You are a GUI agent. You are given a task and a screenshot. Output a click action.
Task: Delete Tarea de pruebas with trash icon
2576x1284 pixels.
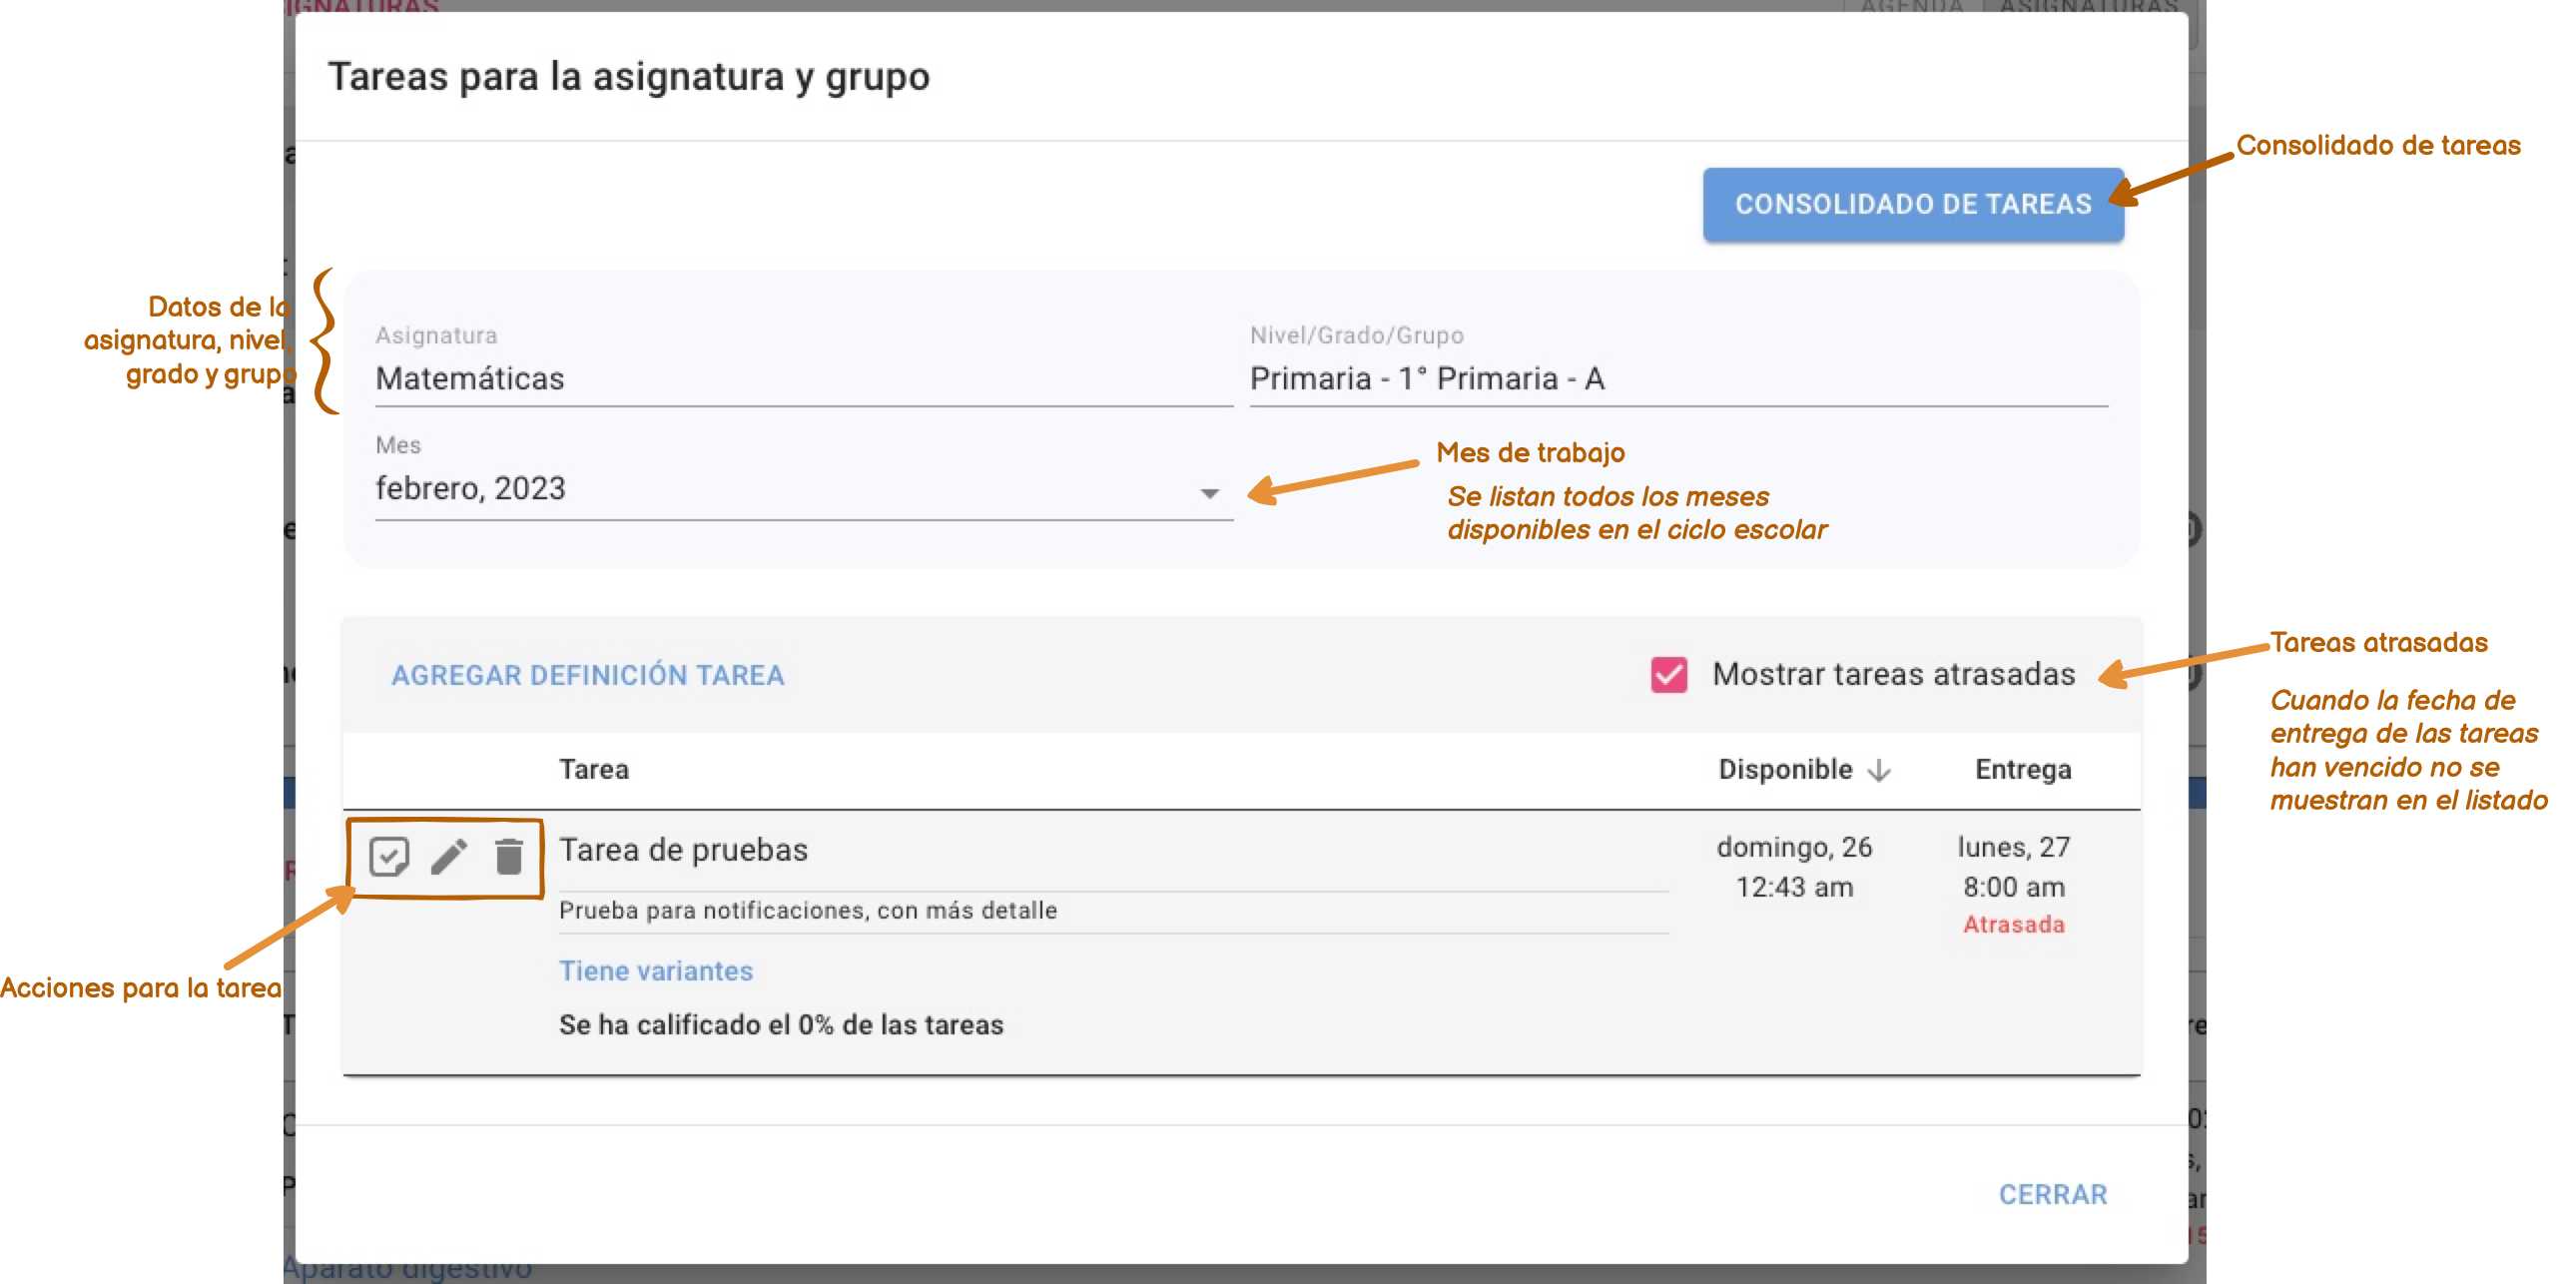coord(509,856)
